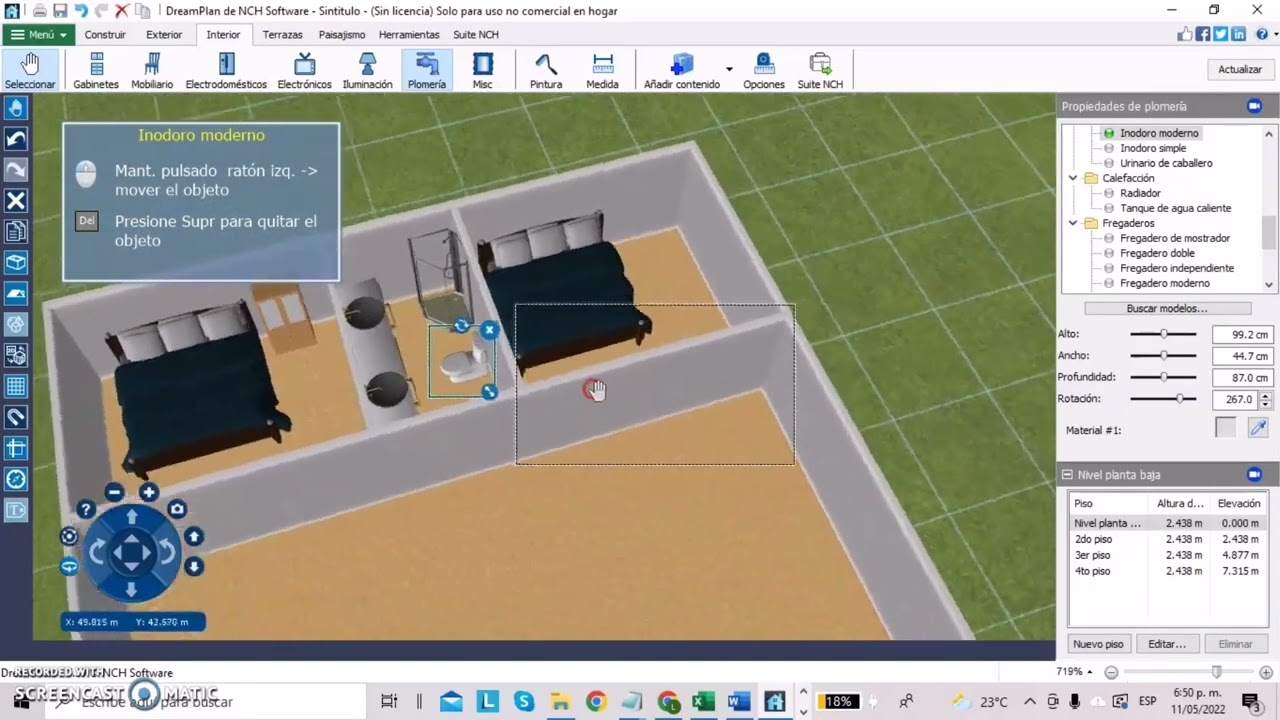
Task: Open the Misc objects tool
Action: point(483,71)
